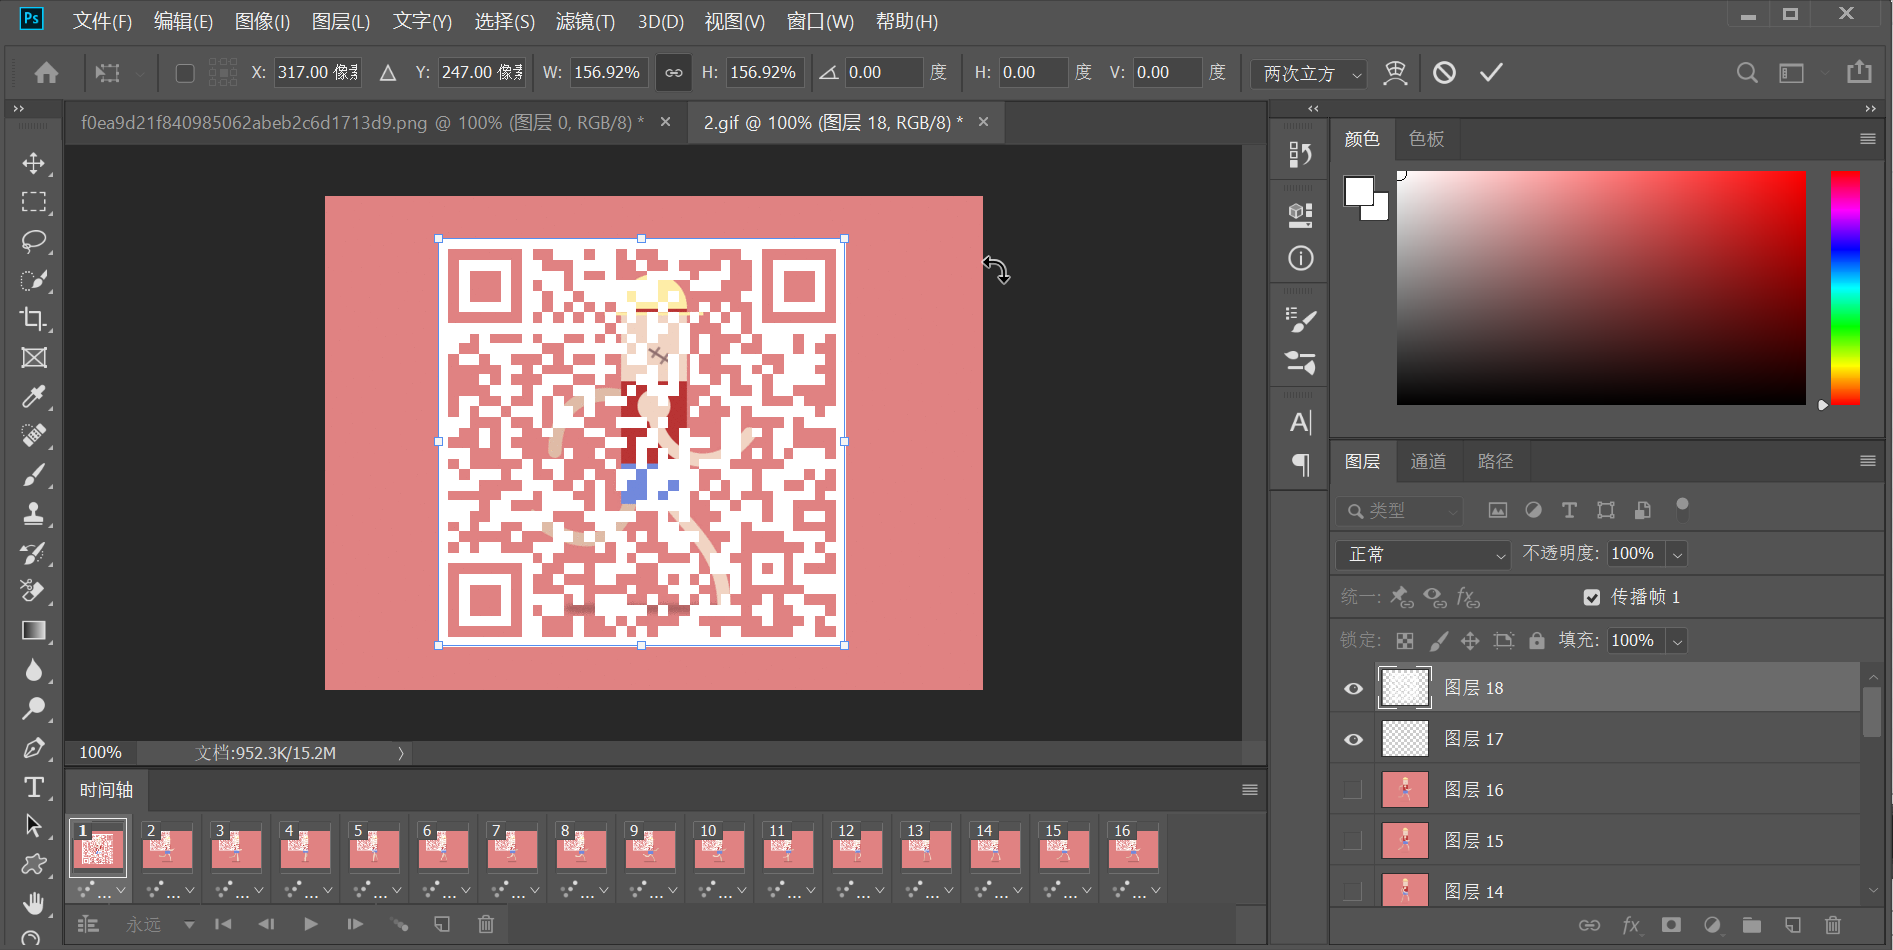Select animation frame 8 thumbnail
The width and height of the screenshot is (1893, 950).
coord(581,850)
